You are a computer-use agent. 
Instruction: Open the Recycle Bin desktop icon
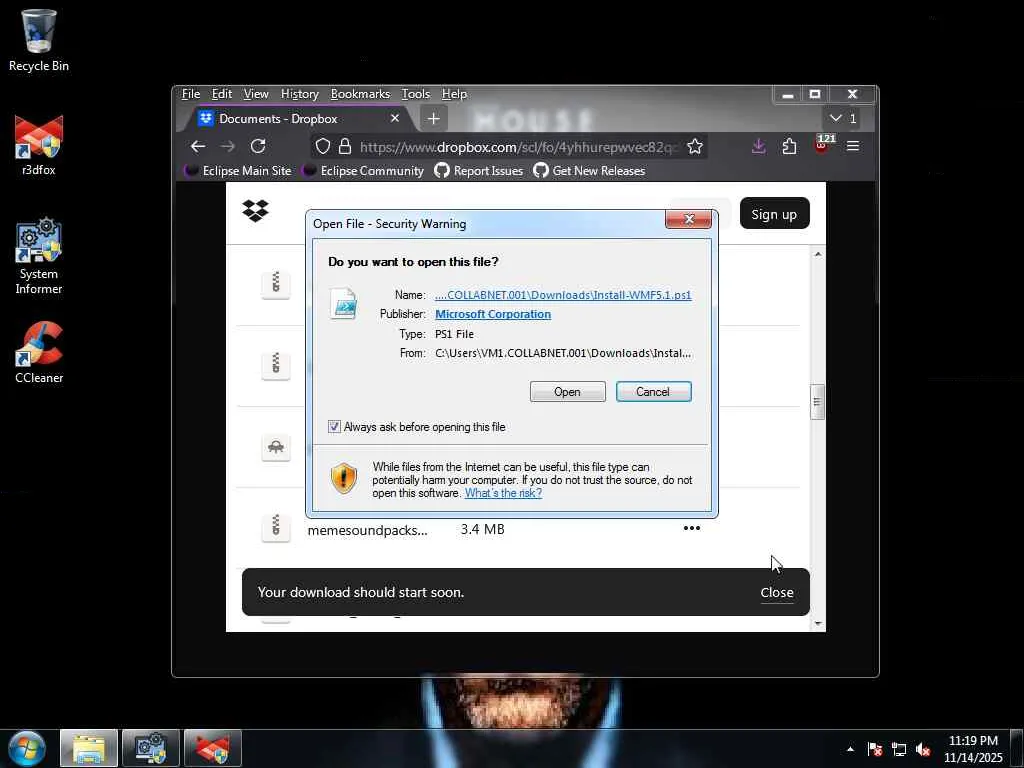39,40
